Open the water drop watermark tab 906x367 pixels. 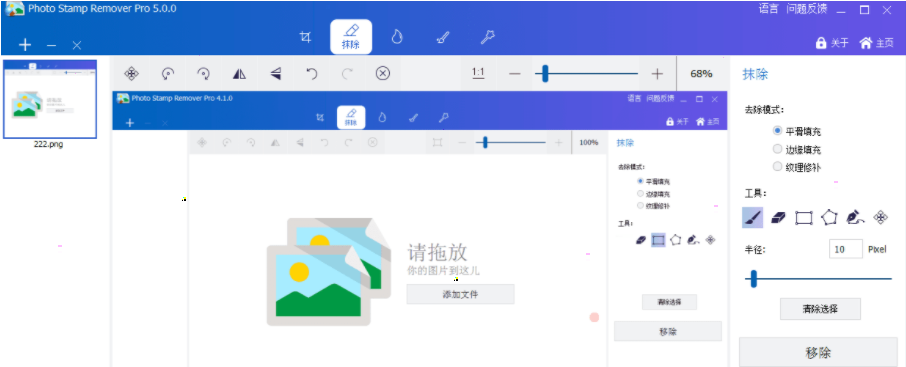point(396,37)
